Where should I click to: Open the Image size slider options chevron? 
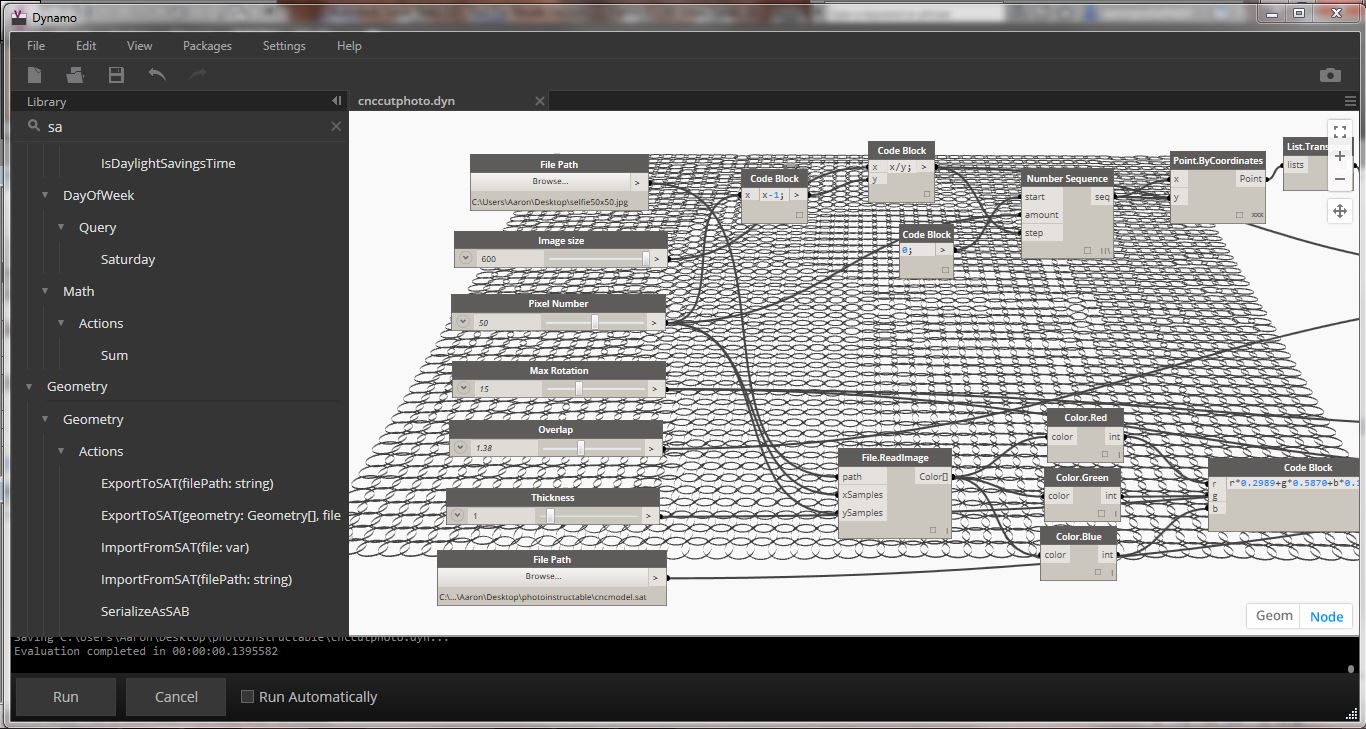464,257
